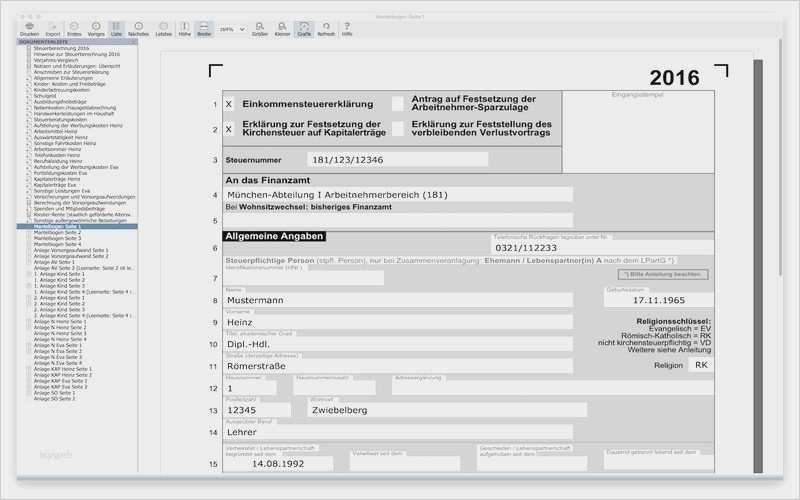Fit page to Breite

pyautogui.click(x=204, y=29)
